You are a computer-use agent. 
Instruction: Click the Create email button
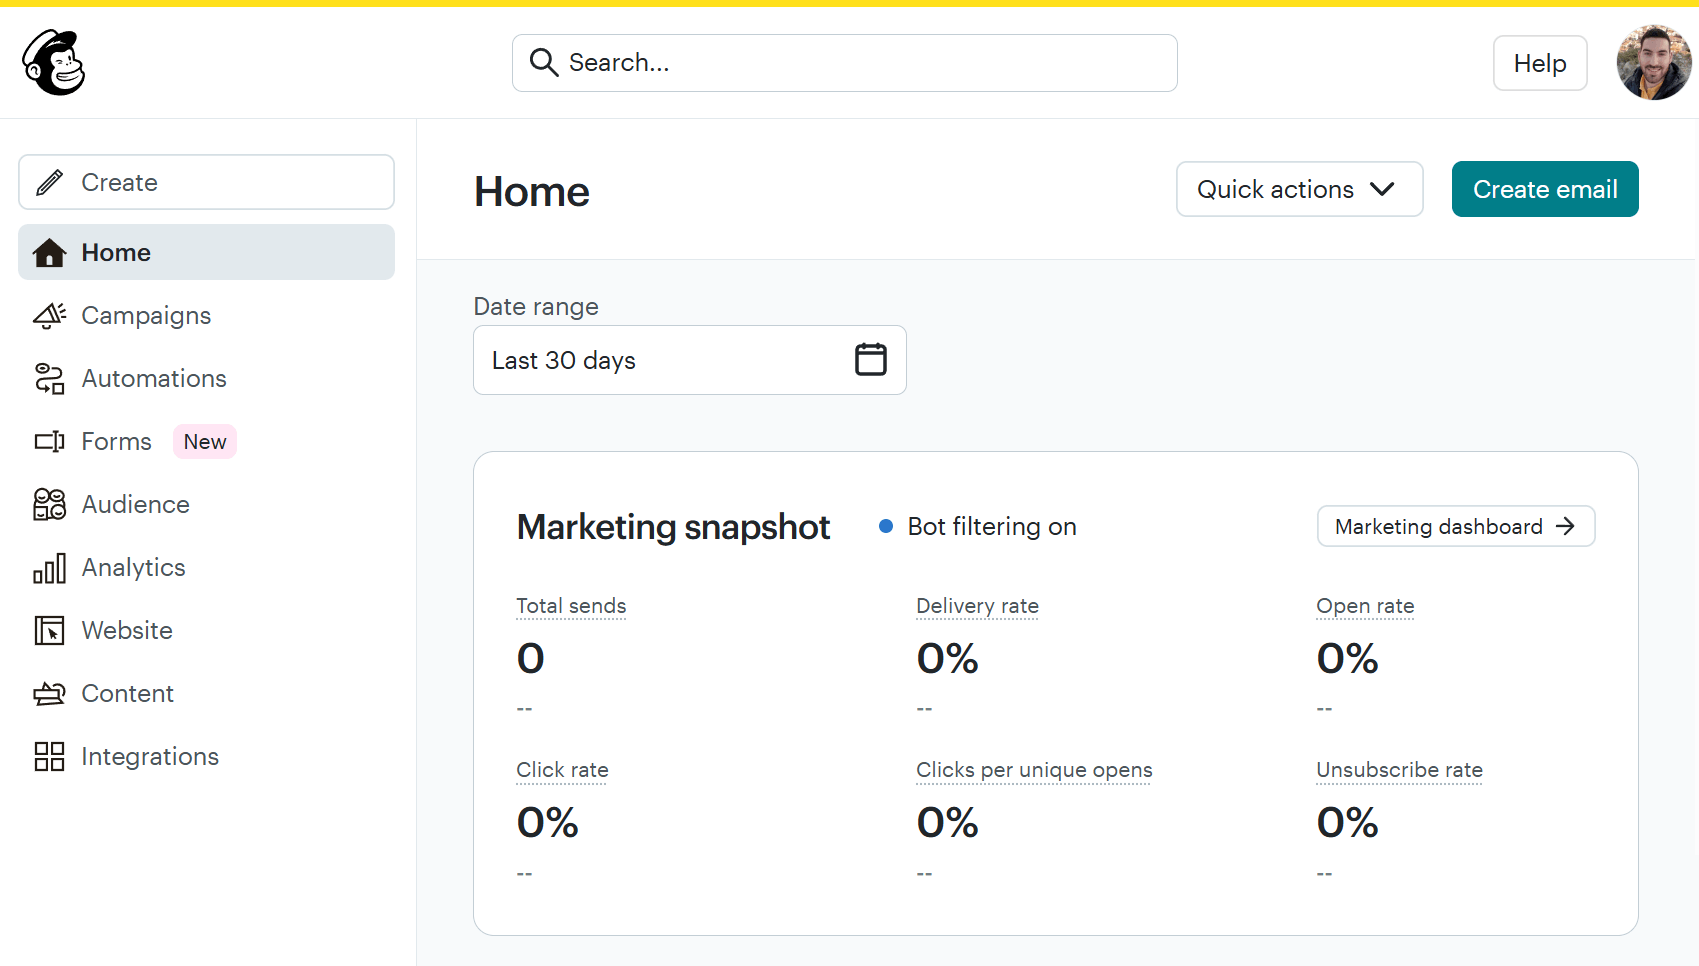coord(1544,189)
